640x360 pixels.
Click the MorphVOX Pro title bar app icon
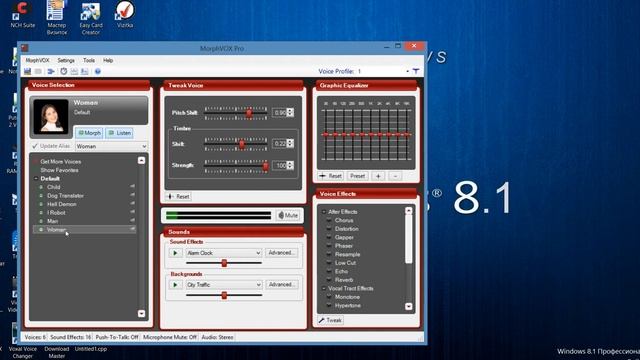(24, 48)
